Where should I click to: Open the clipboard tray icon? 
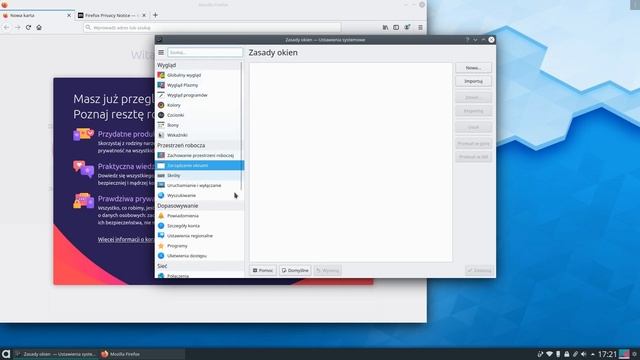click(x=575, y=354)
